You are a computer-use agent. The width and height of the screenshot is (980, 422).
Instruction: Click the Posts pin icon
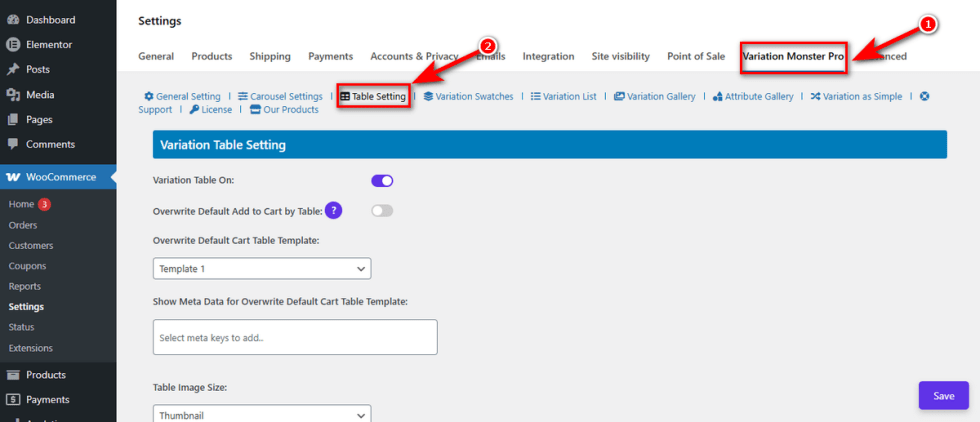pos(12,69)
